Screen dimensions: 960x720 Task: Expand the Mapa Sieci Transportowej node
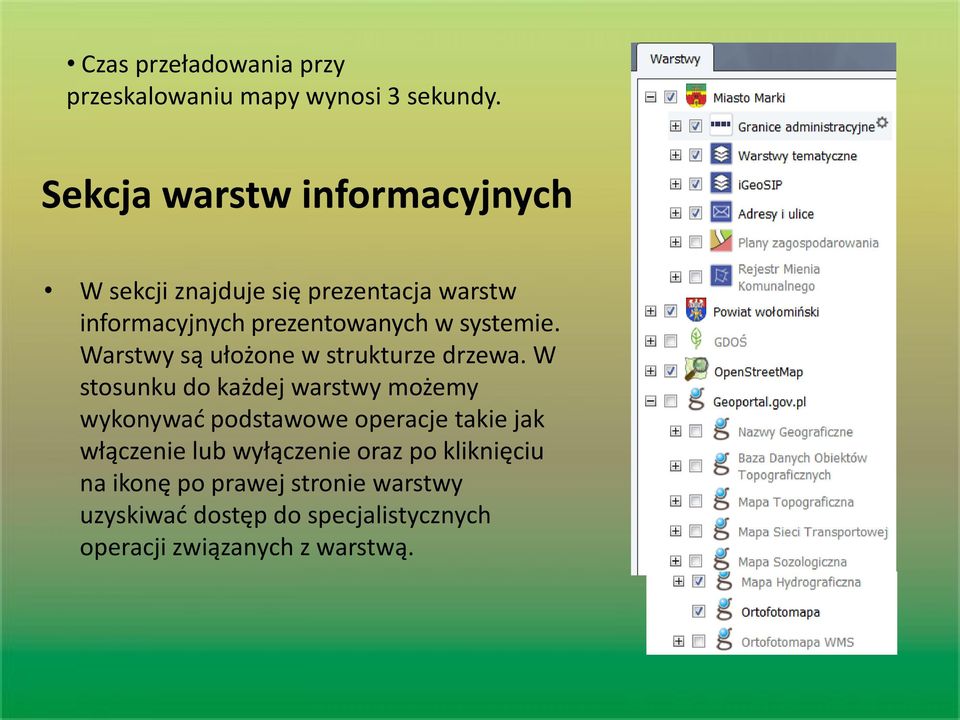click(x=675, y=531)
